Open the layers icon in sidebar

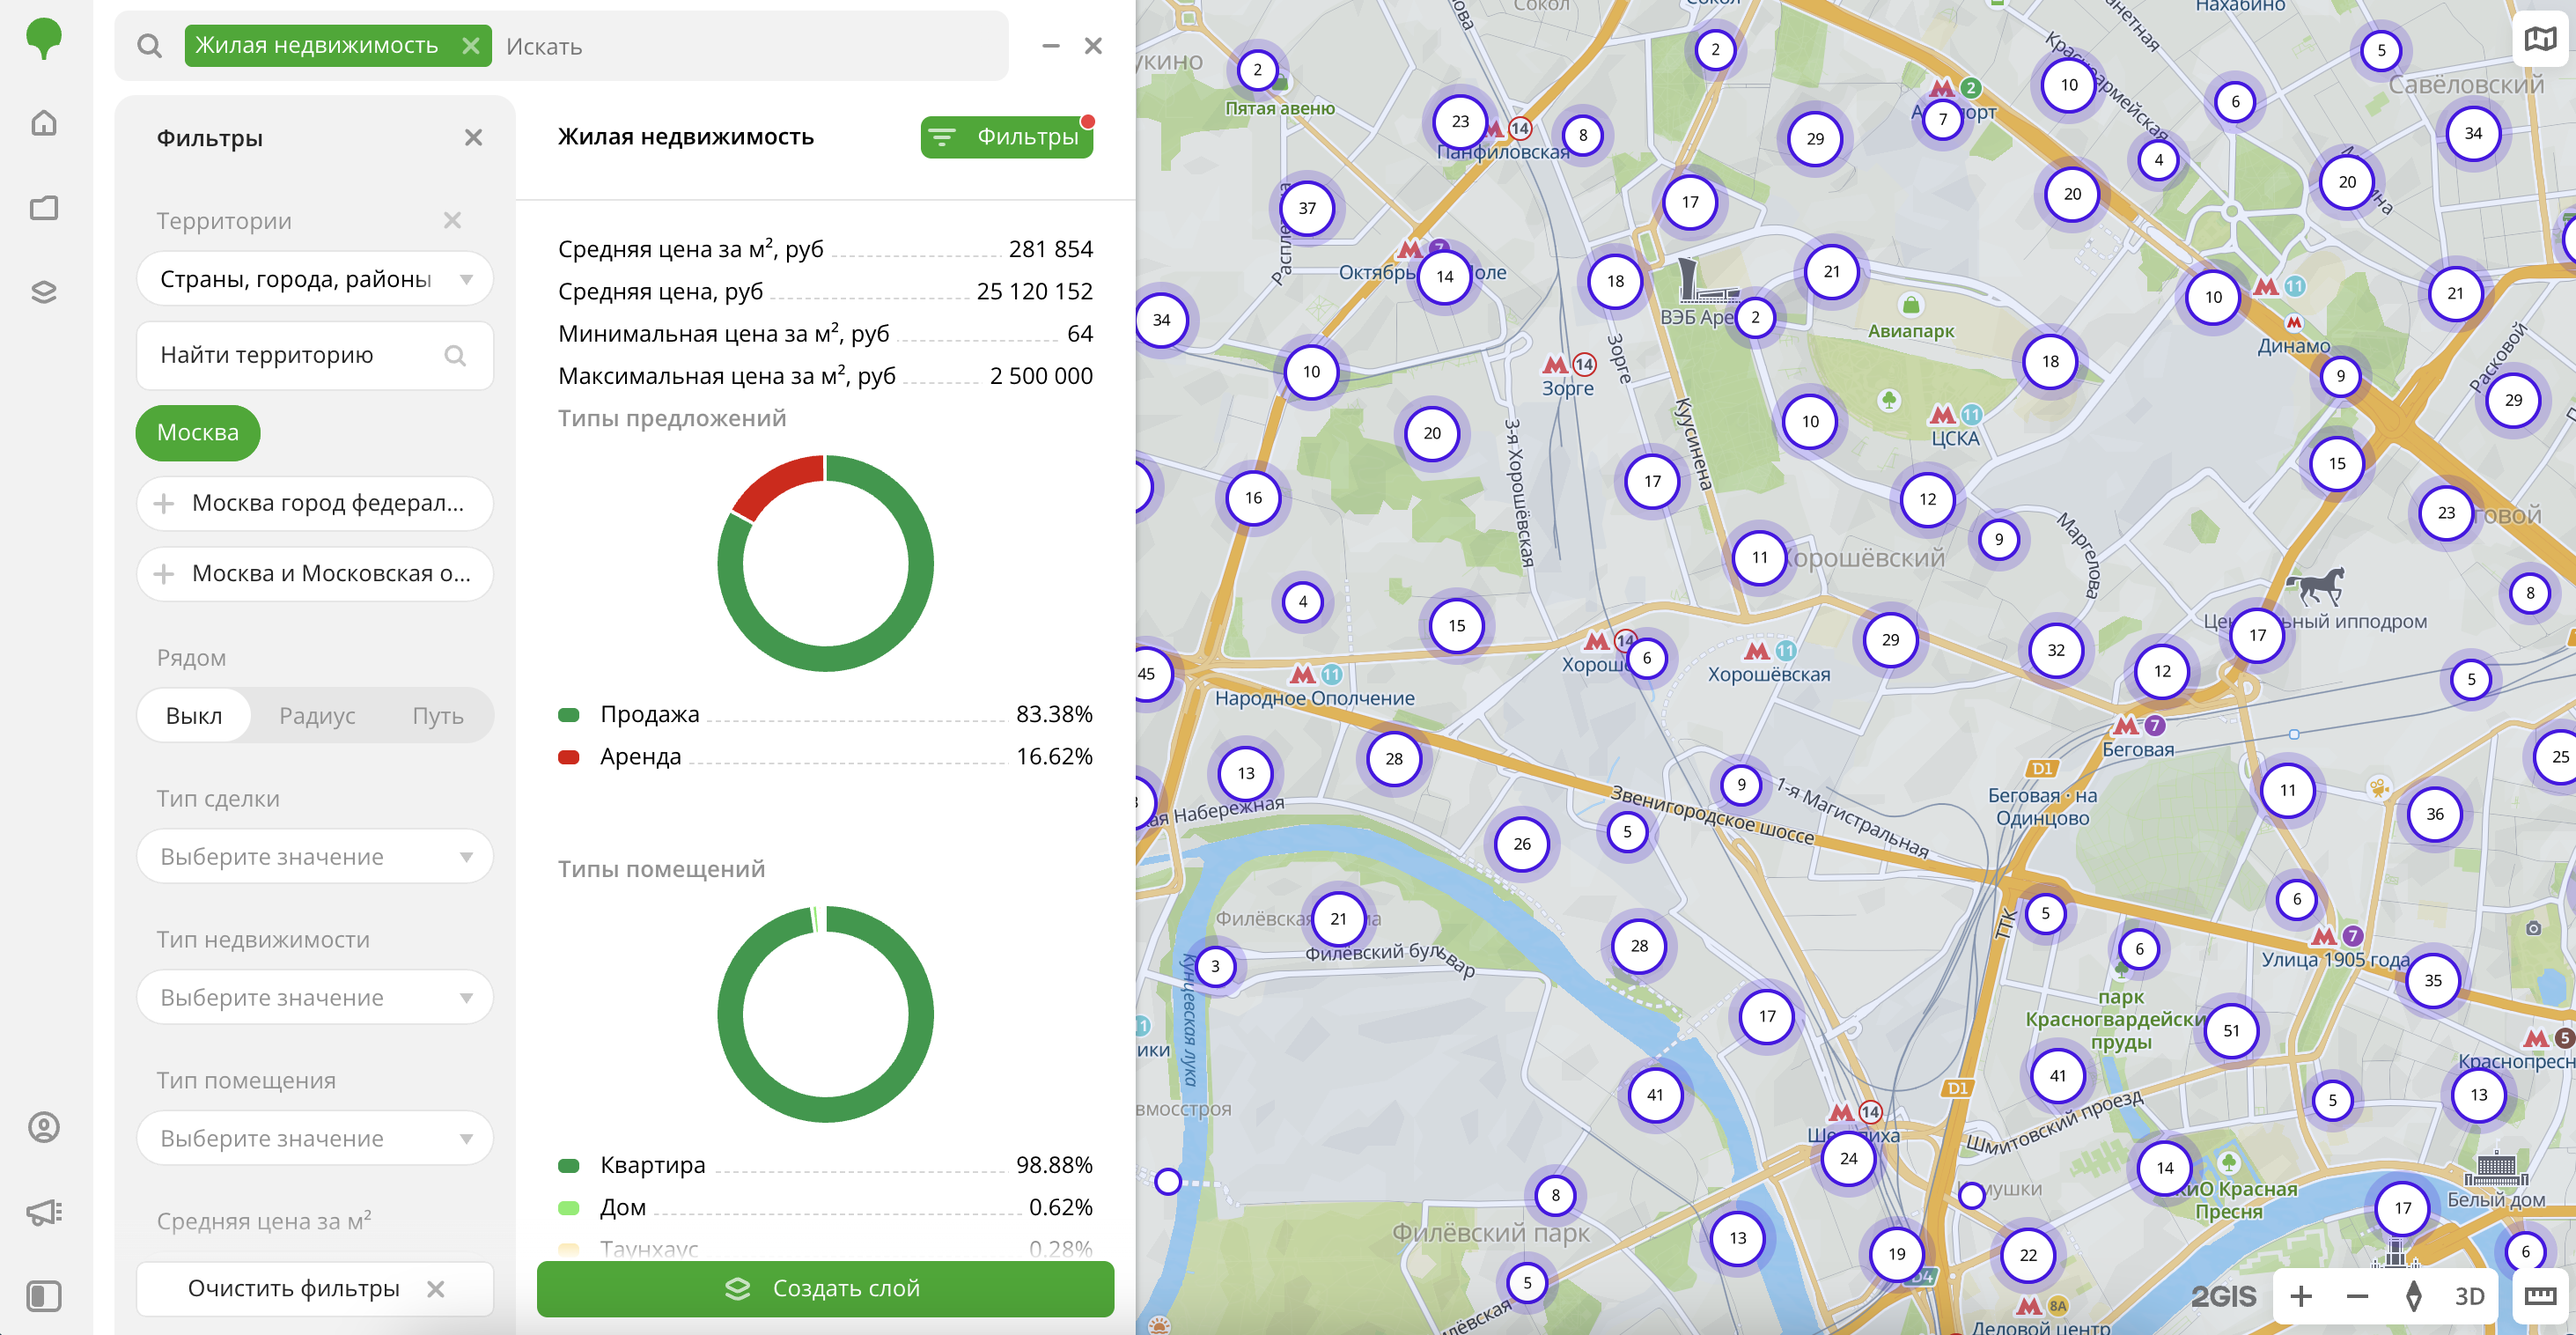pyautogui.click(x=43, y=292)
